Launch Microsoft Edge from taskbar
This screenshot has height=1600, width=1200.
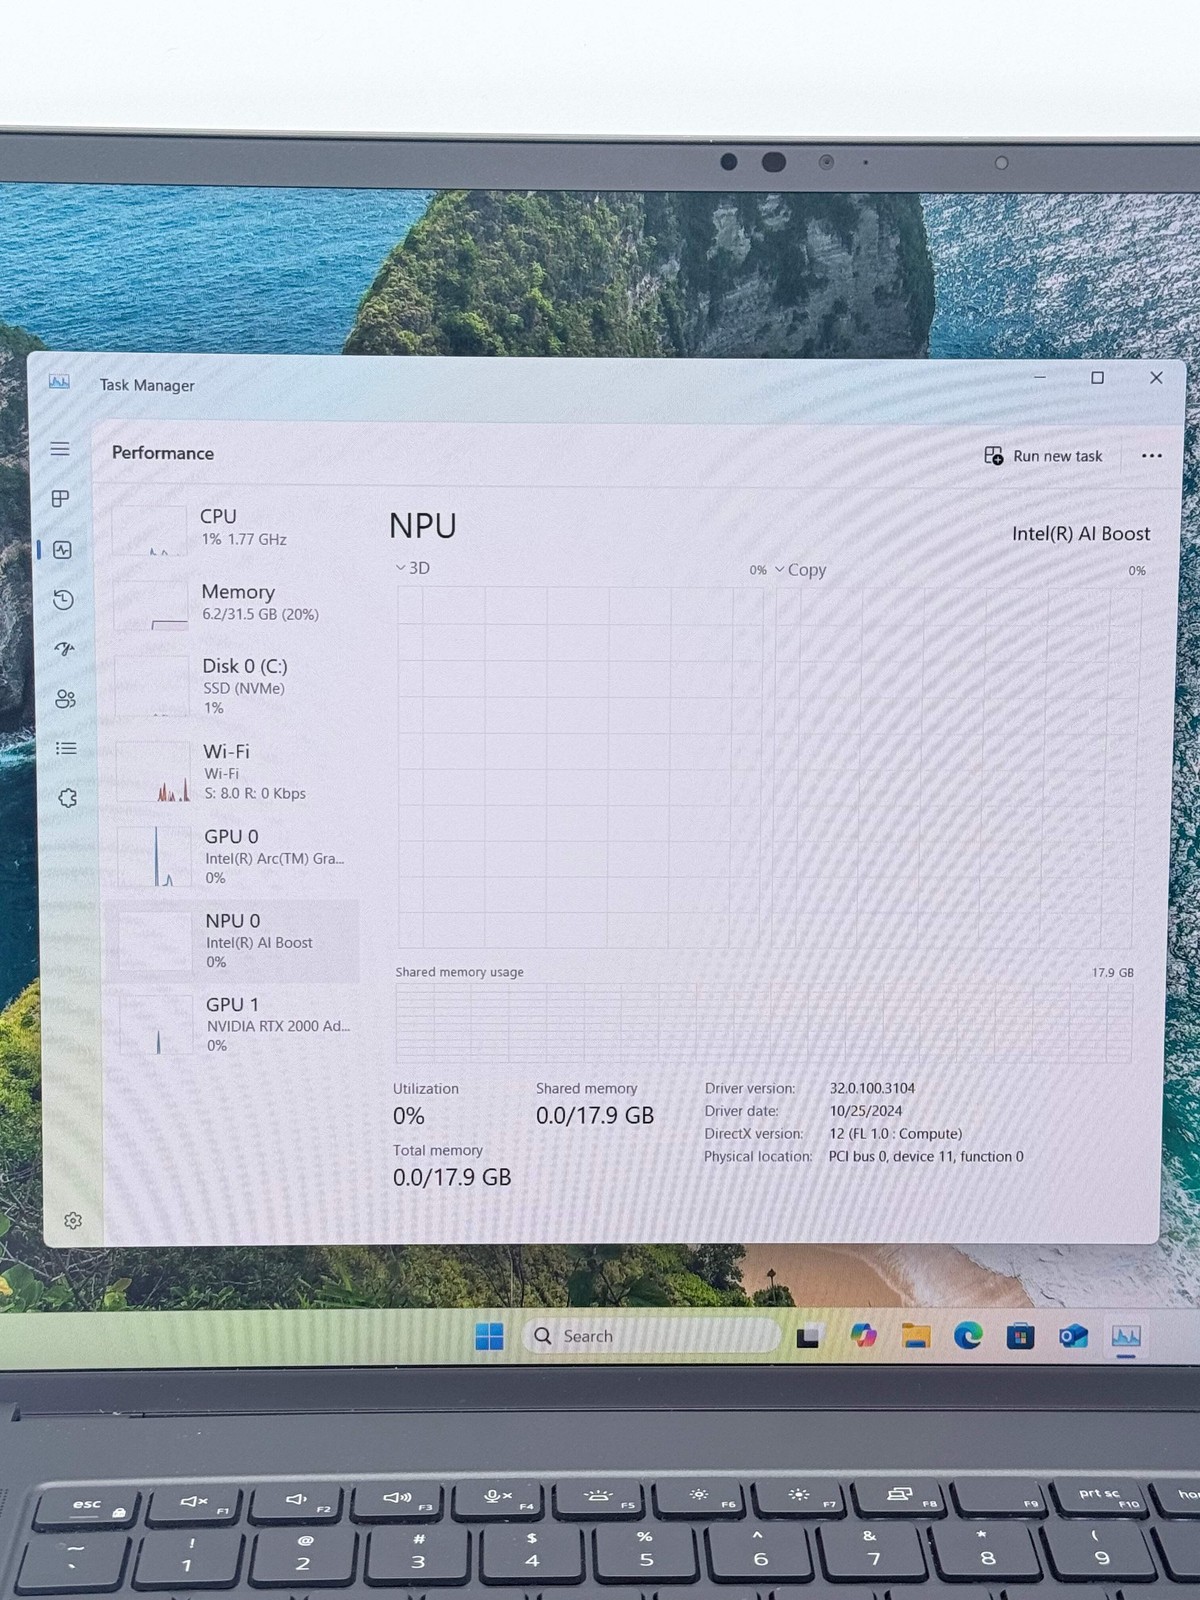[x=968, y=1335]
